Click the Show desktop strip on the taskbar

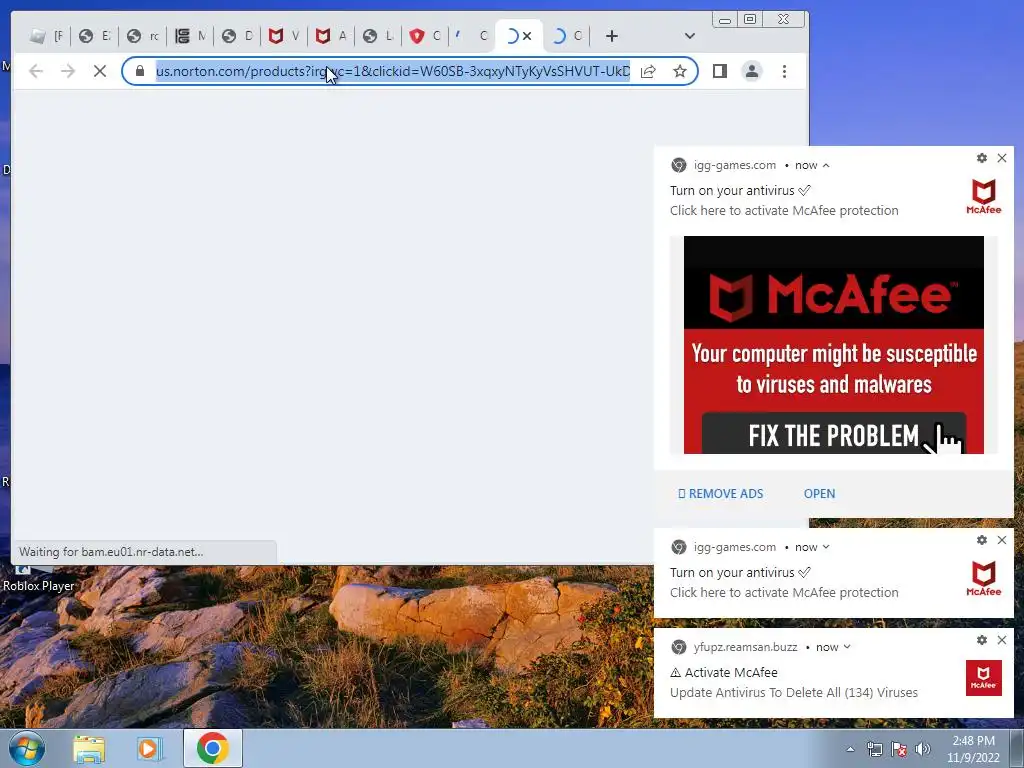[x=1017, y=748]
